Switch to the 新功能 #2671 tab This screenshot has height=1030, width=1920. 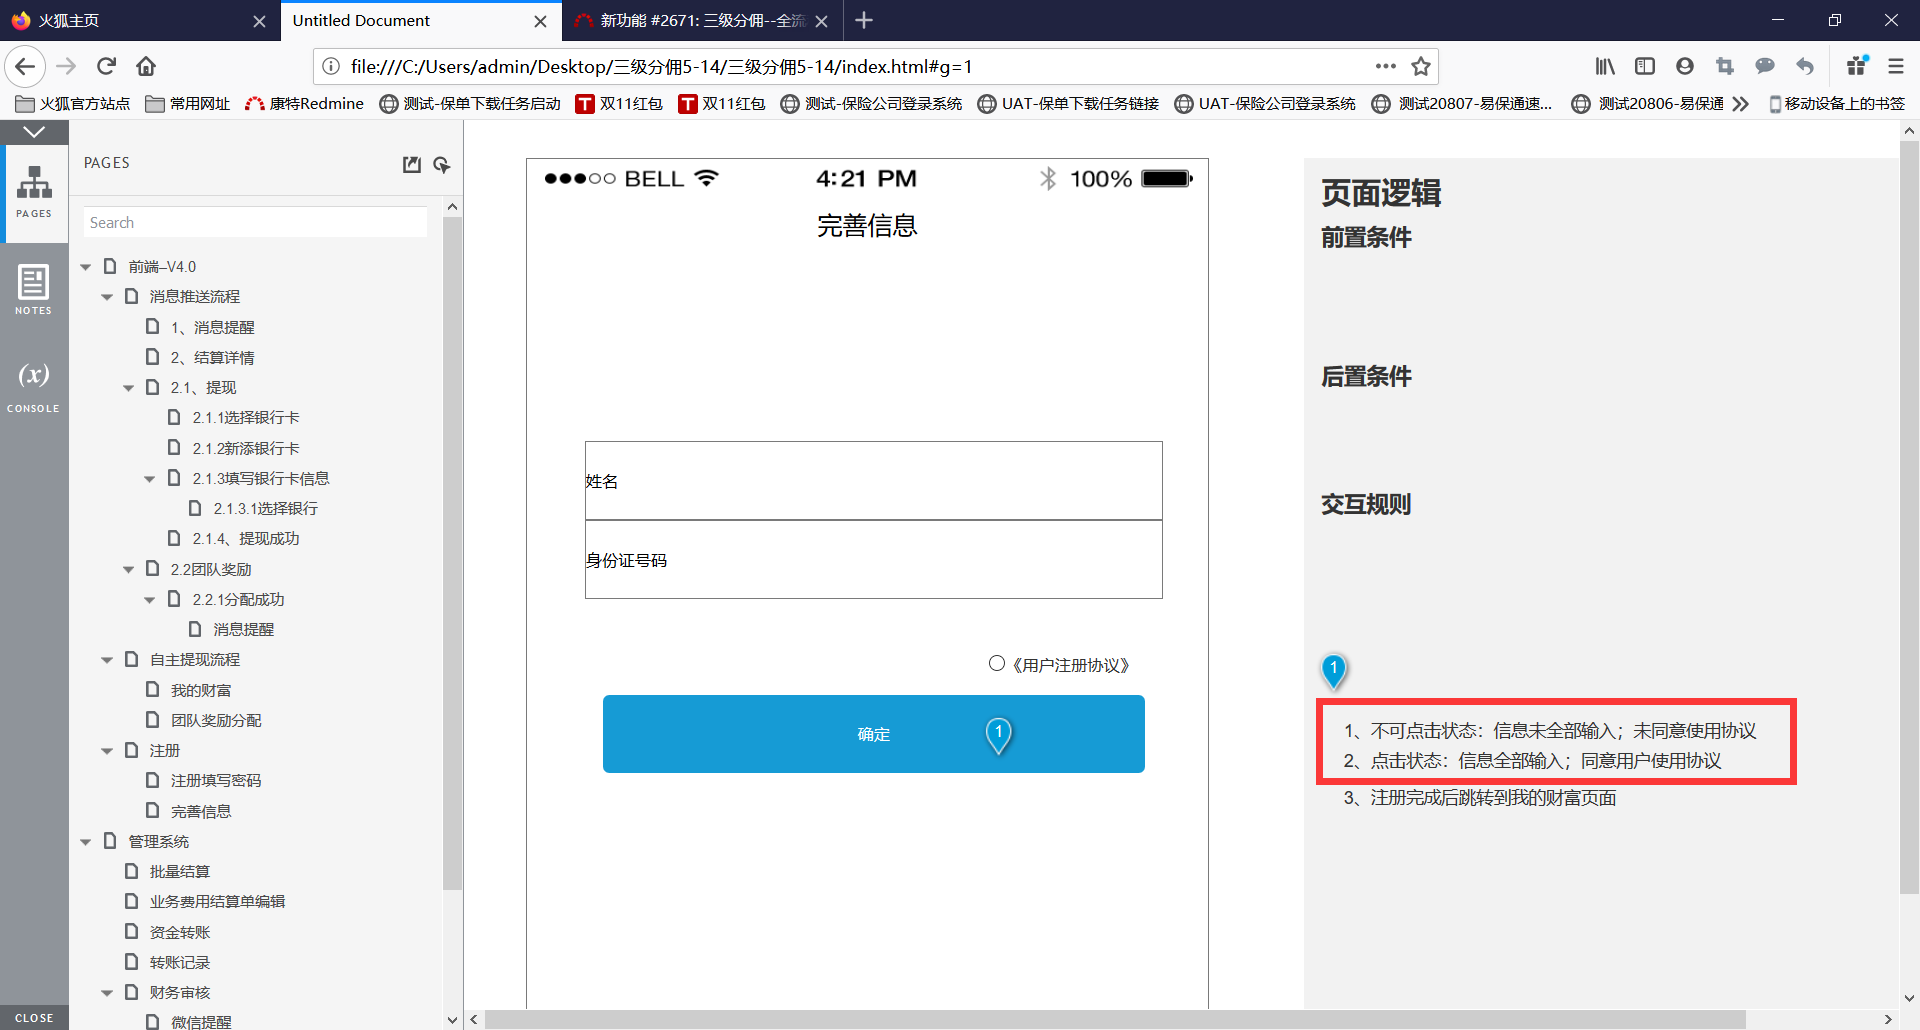tap(702, 21)
